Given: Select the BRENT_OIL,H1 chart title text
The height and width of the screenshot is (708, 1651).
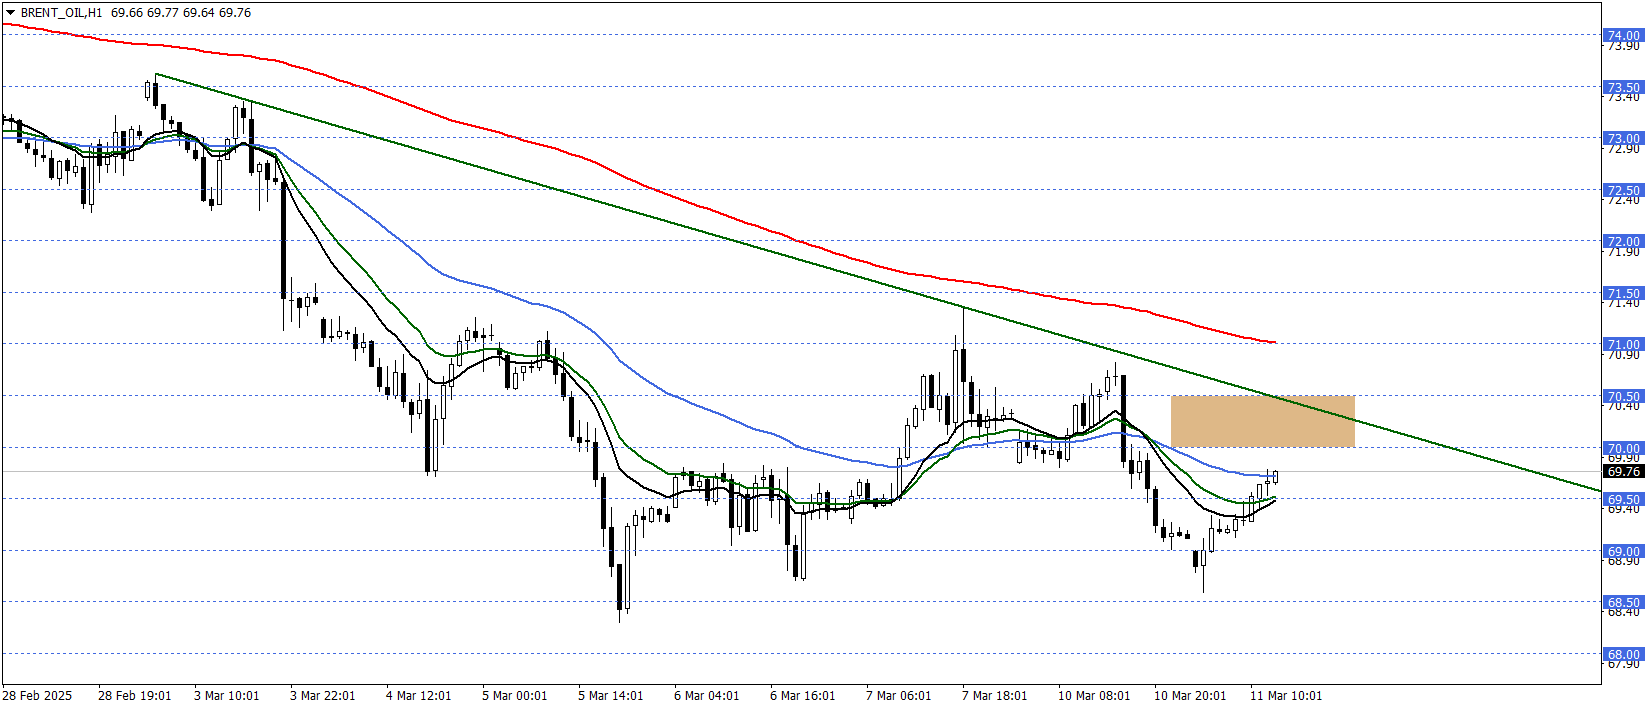Looking at the screenshot, I should 61,13.
